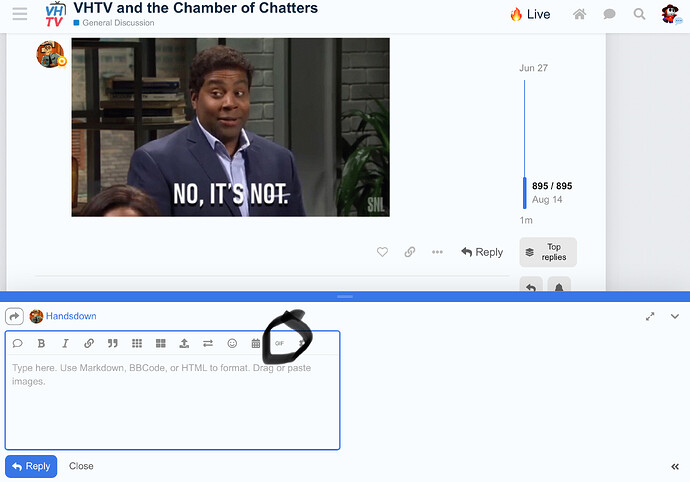Collapse the composer with chevron down
The image size is (690, 482).
point(674,316)
